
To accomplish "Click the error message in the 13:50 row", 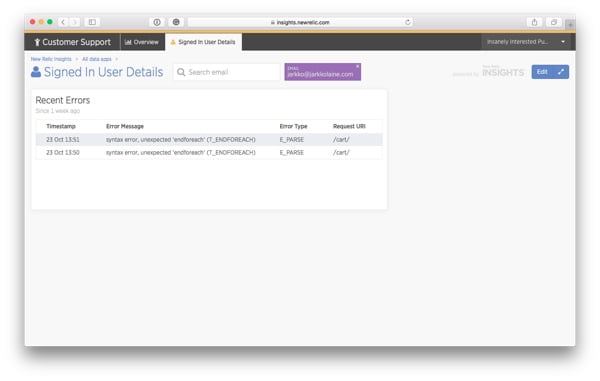I will (x=181, y=152).
